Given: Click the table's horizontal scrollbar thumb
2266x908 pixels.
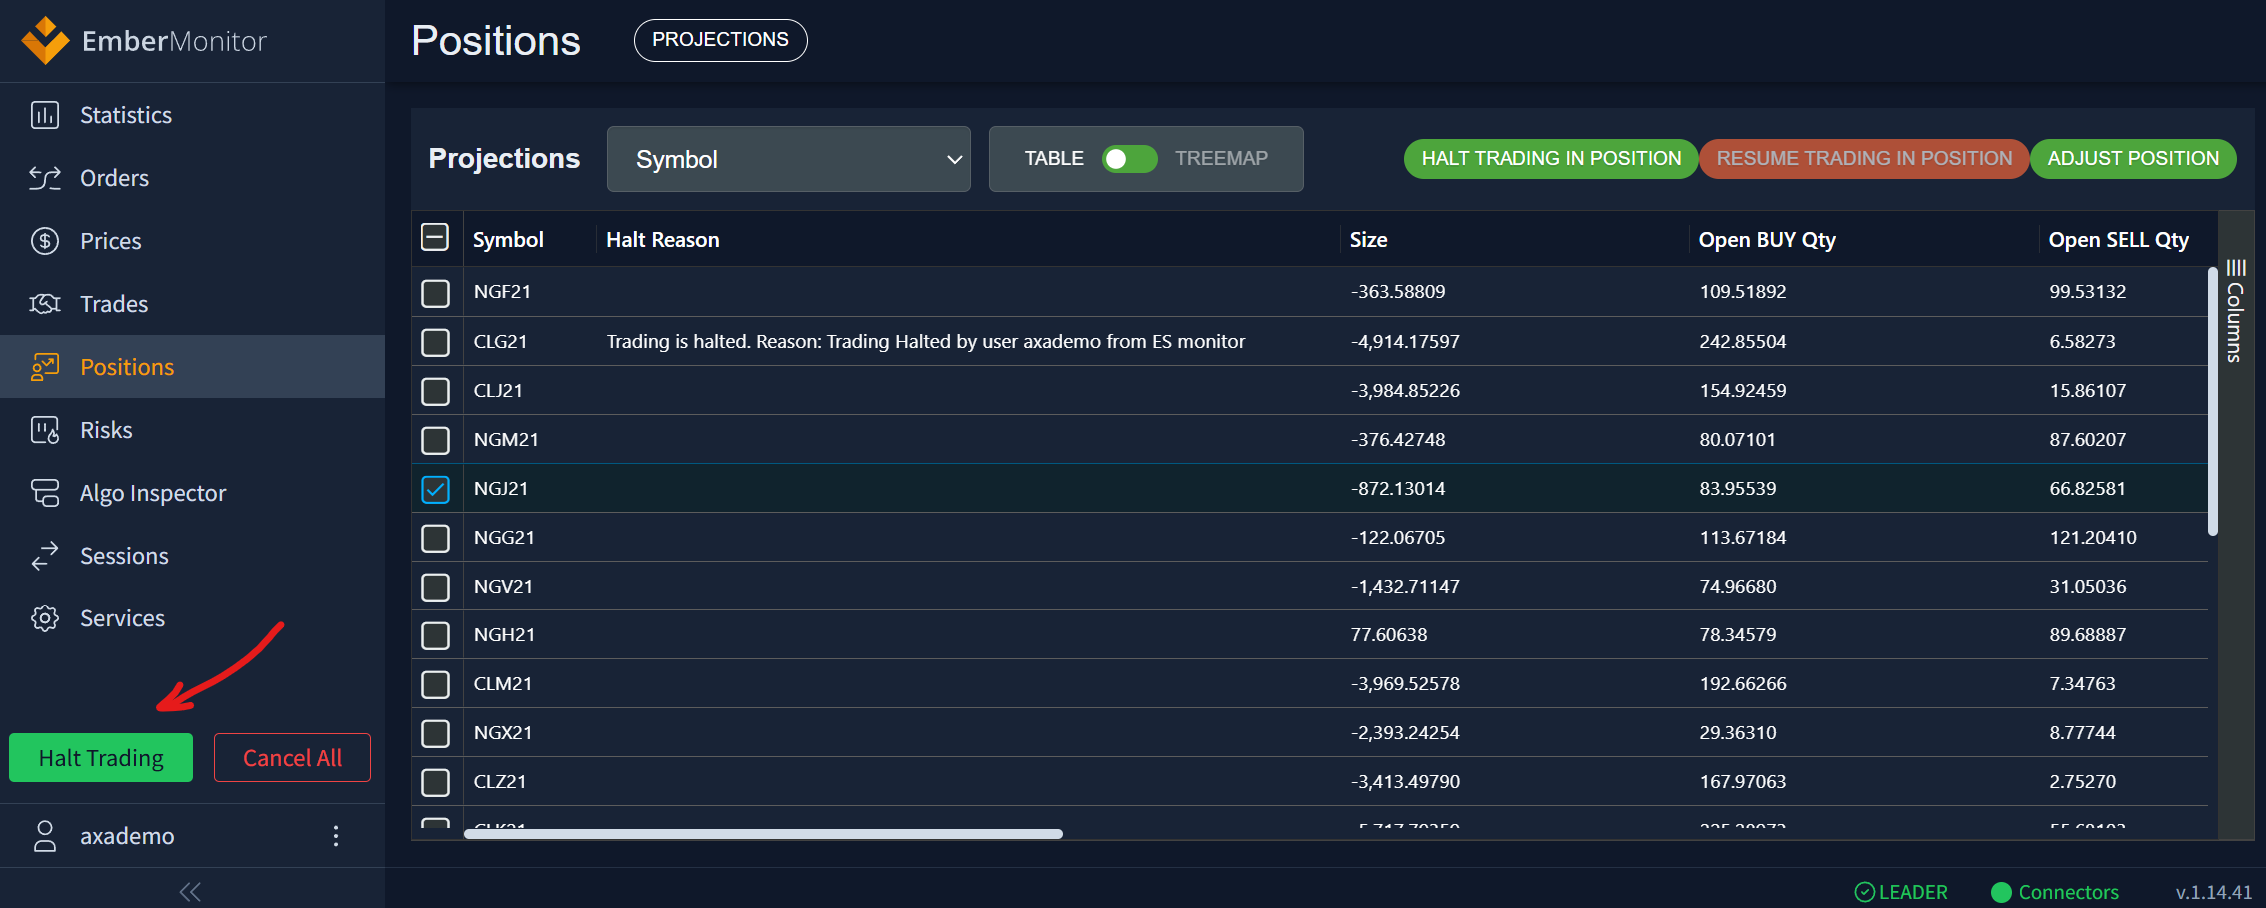Looking at the screenshot, I should (x=763, y=833).
